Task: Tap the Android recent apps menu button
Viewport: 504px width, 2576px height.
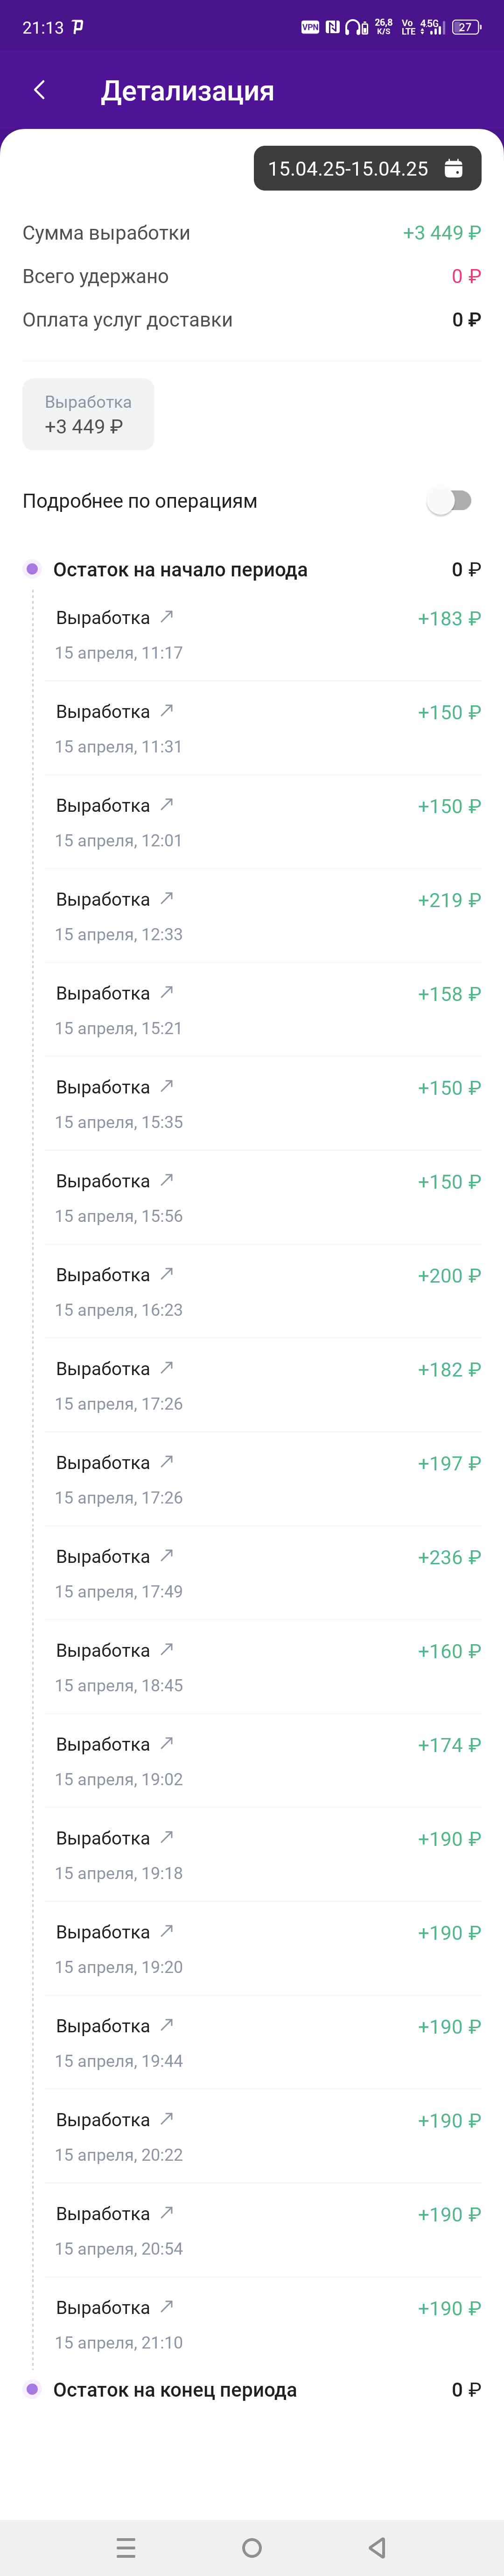Action: pos(126,2547)
